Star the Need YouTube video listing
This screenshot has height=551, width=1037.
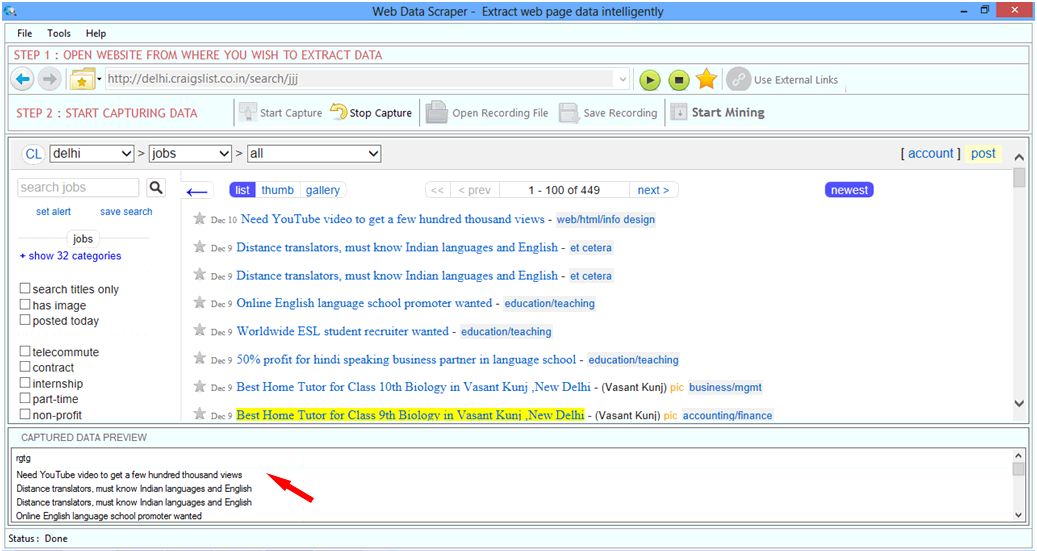click(199, 218)
